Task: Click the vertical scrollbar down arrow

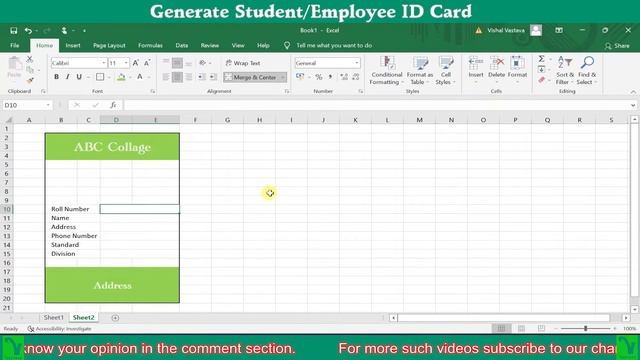Action: point(634,309)
